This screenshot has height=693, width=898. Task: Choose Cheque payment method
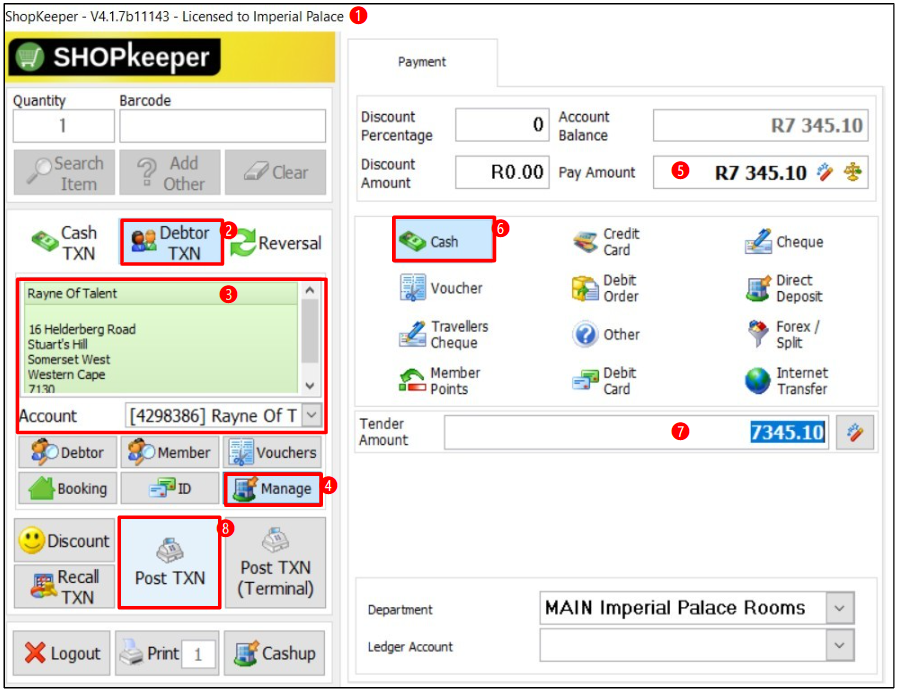click(783, 242)
